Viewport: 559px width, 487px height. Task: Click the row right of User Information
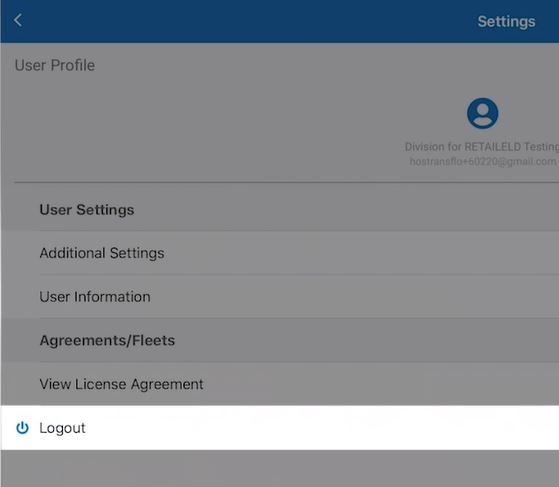click(354, 297)
